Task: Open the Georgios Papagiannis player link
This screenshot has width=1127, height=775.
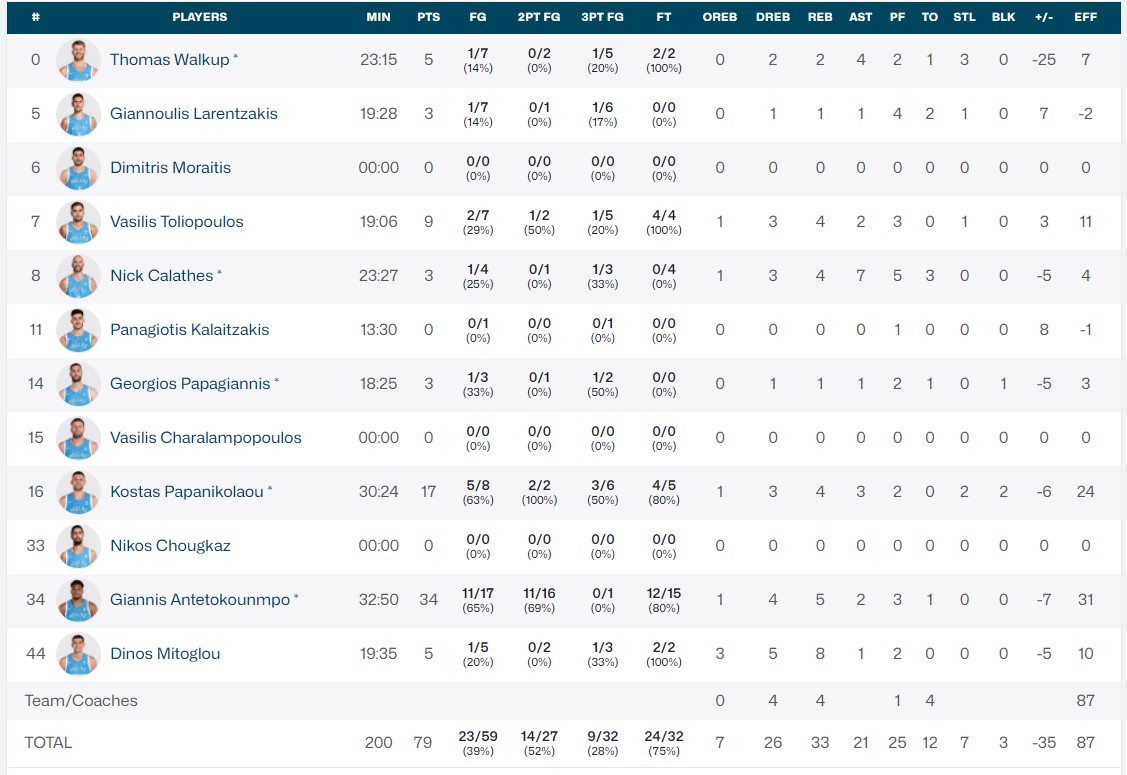Action: pyautogui.click(x=190, y=383)
